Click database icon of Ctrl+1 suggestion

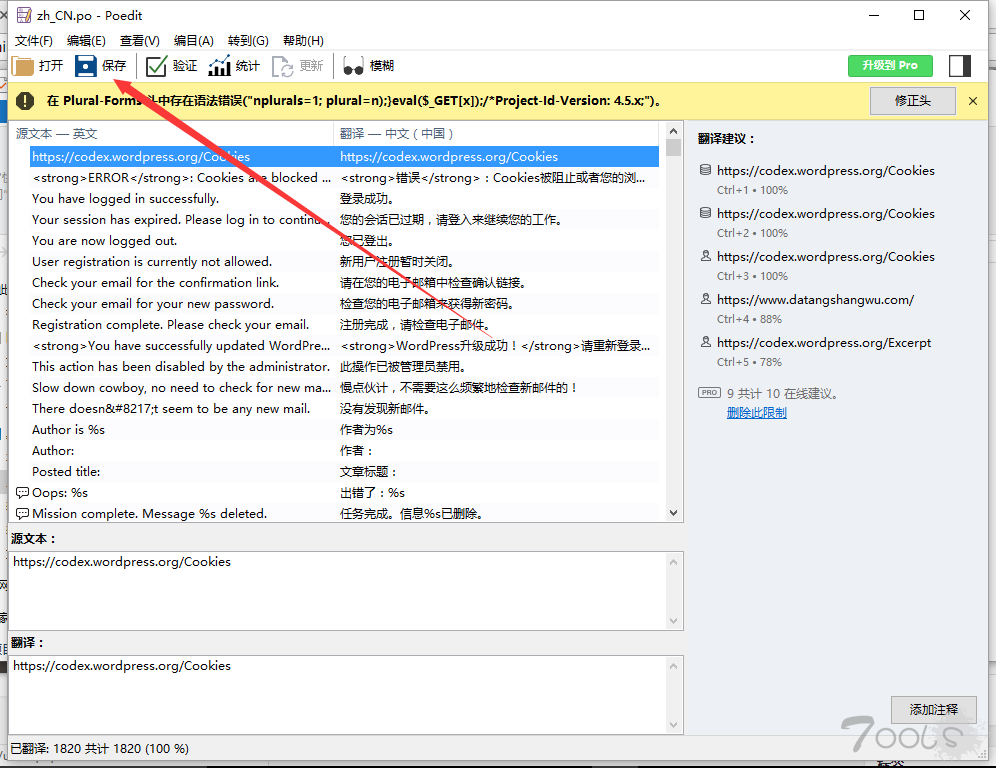click(x=705, y=170)
